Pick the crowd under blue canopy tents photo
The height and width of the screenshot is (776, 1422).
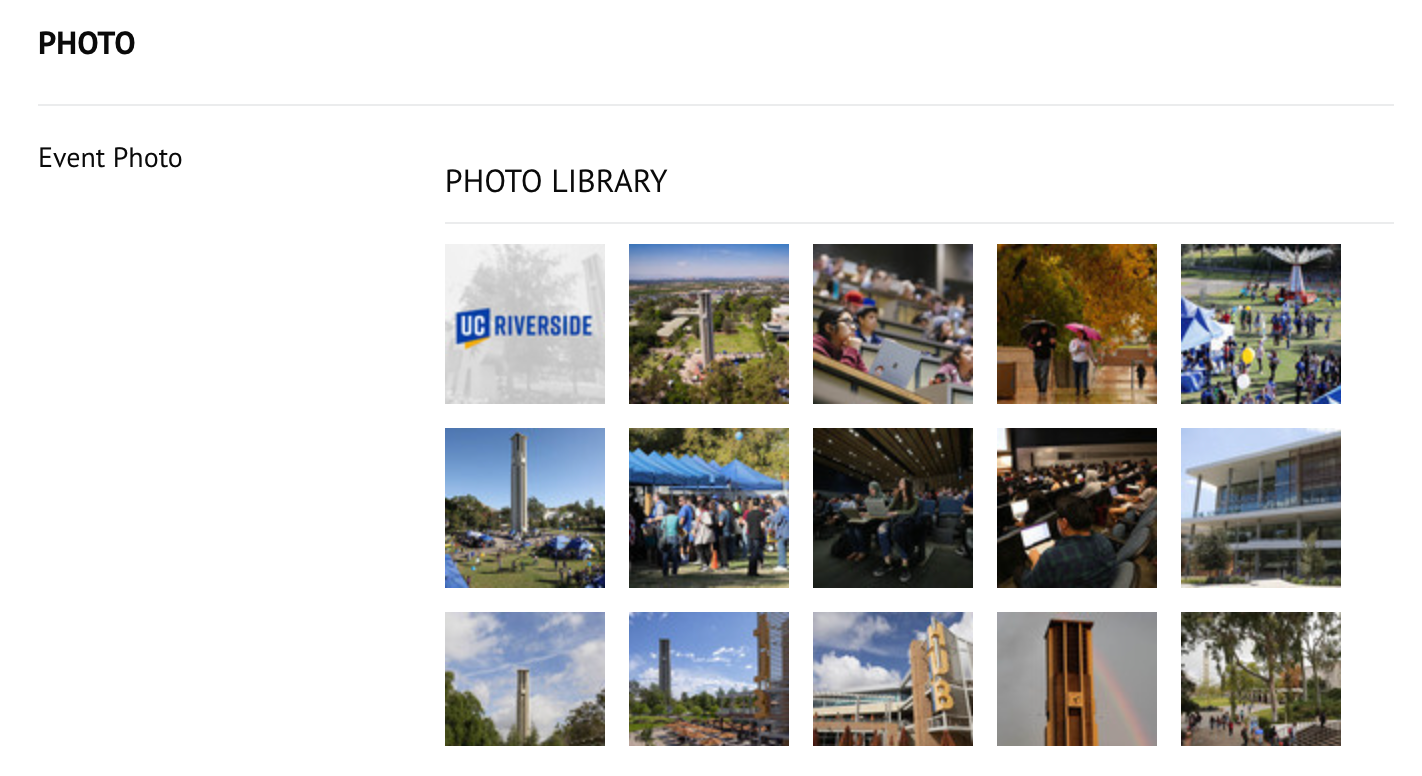(x=709, y=508)
